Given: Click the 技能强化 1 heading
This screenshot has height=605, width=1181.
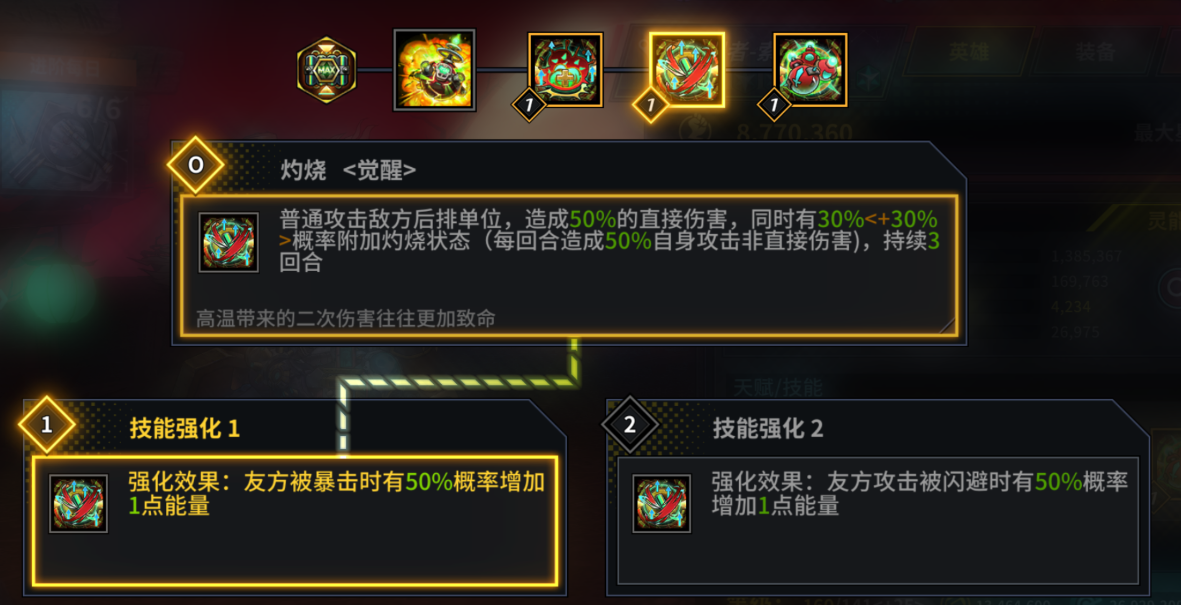Looking at the screenshot, I should [x=185, y=429].
